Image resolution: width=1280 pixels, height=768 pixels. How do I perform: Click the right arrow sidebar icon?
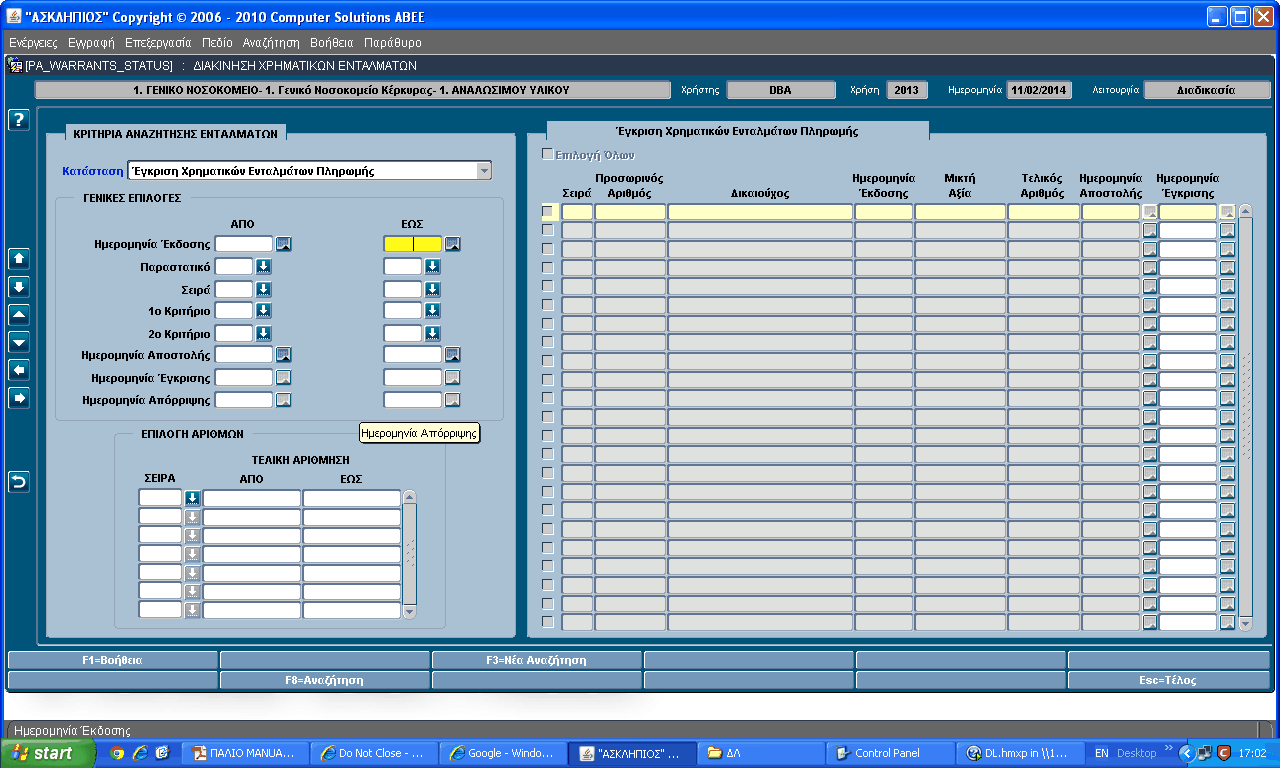pyautogui.click(x=18, y=398)
